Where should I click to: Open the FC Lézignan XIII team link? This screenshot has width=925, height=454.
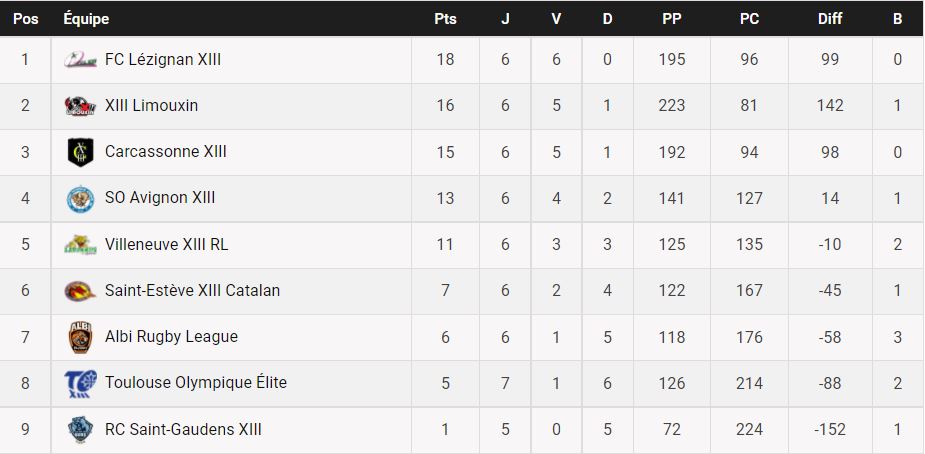point(162,60)
